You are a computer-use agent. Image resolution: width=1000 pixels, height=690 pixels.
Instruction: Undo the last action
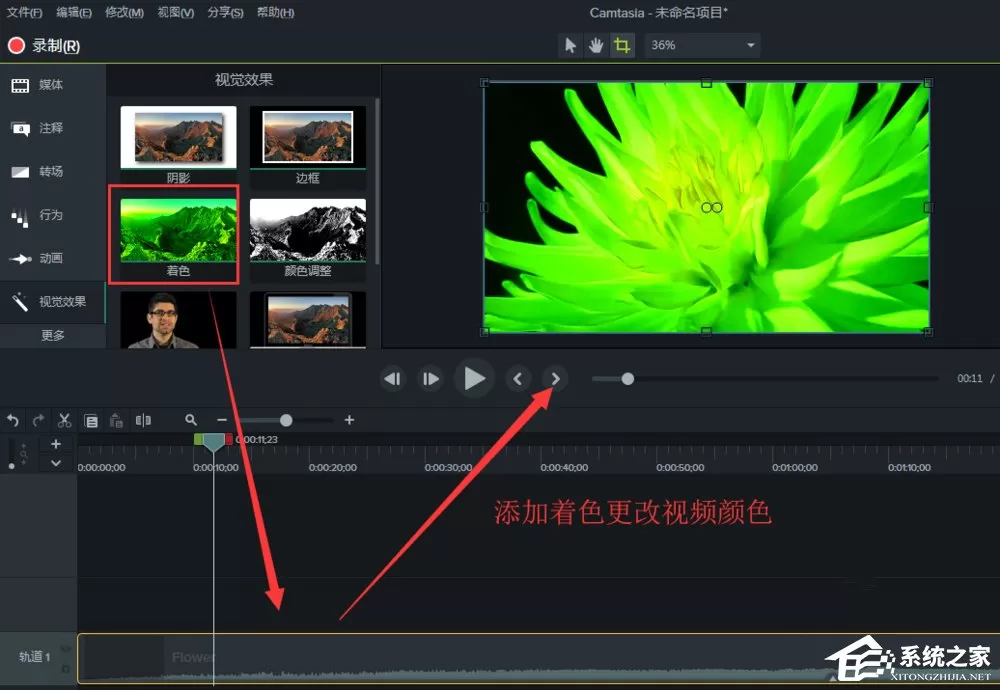pos(13,420)
